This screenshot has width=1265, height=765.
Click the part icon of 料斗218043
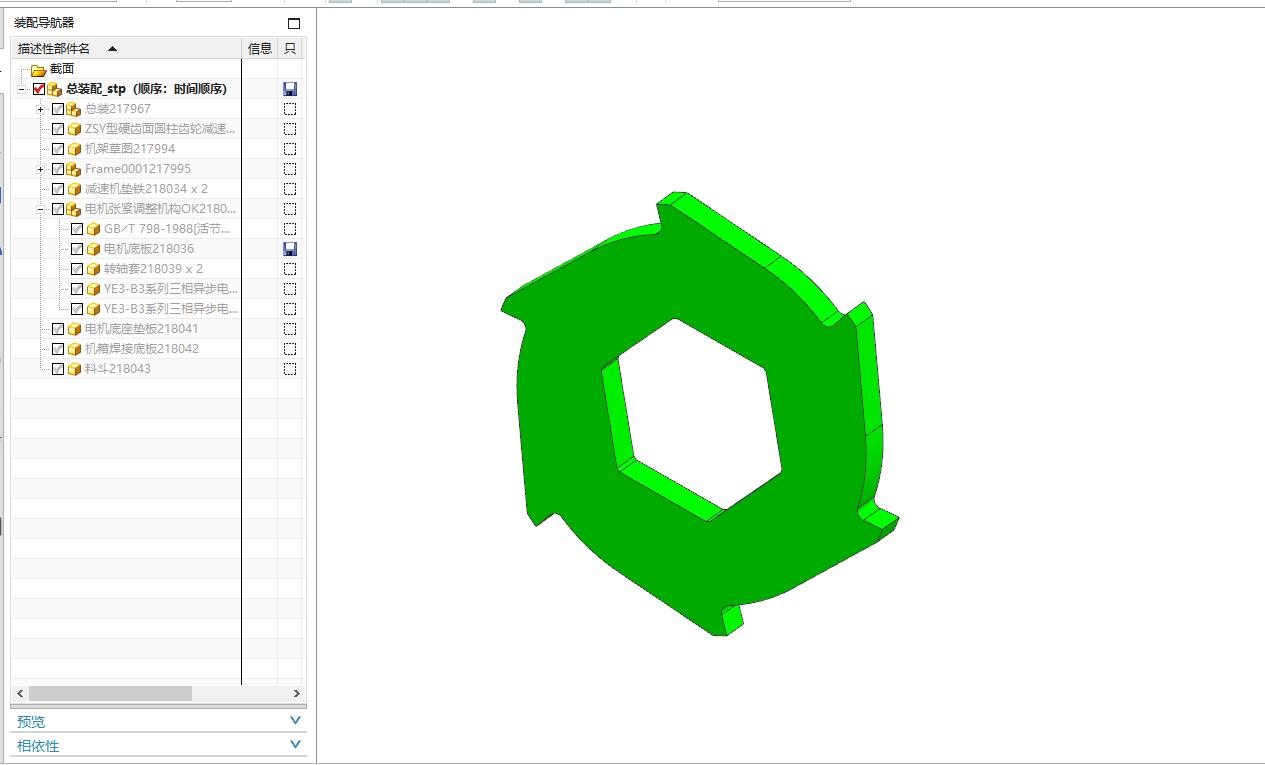tap(74, 369)
